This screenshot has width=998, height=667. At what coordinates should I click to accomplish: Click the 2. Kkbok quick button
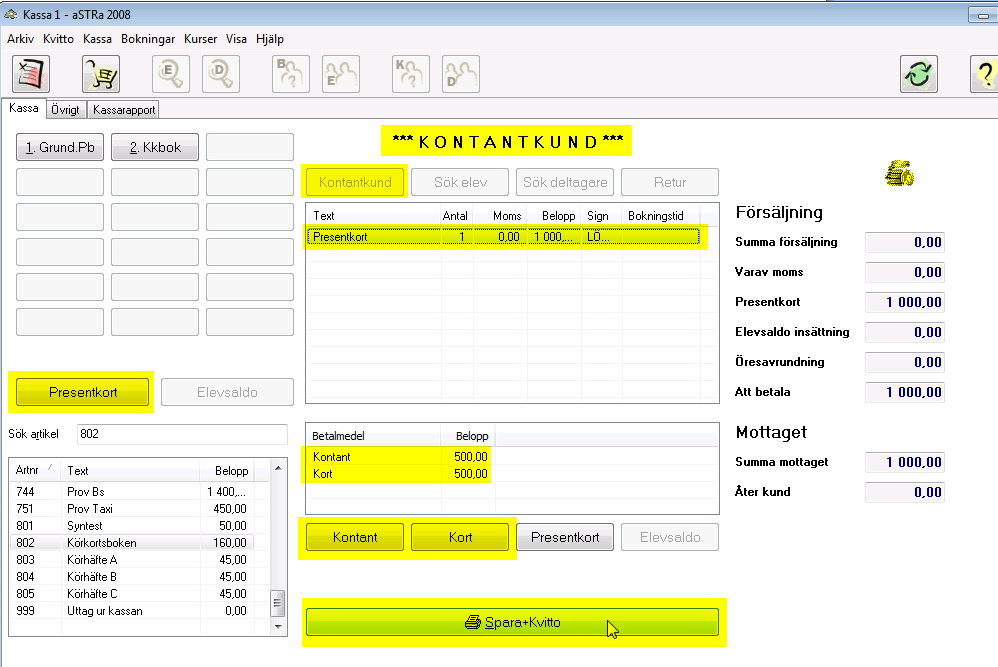click(155, 147)
